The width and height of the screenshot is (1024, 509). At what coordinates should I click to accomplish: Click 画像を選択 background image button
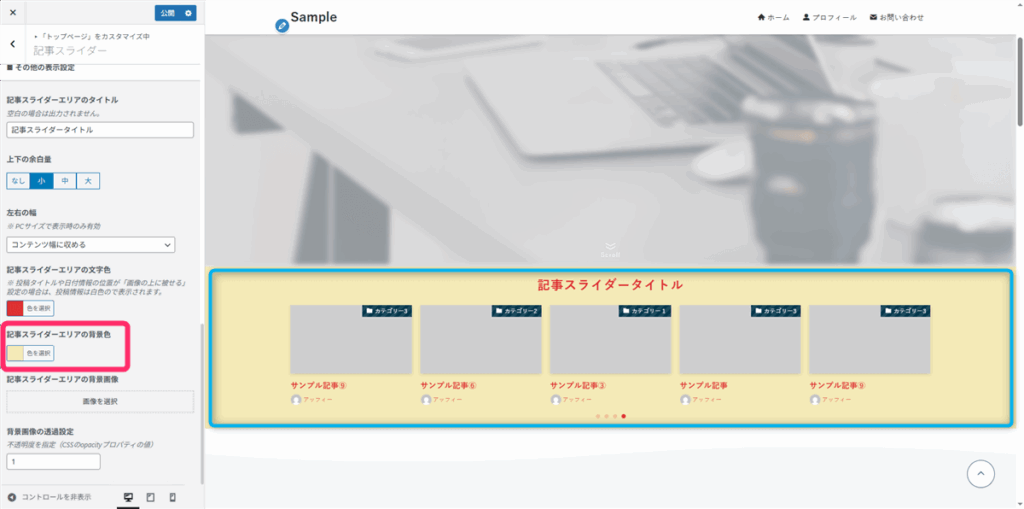[x=100, y=402]
